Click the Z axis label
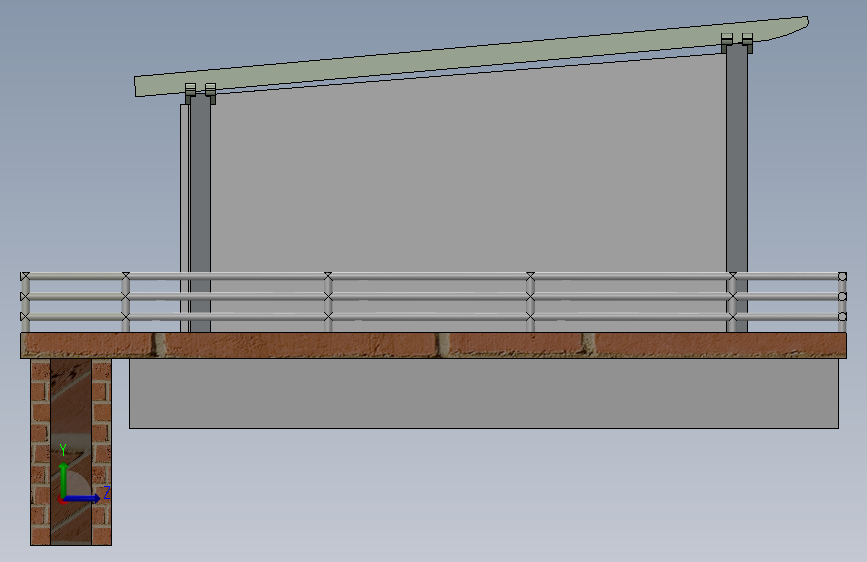 [x=107, y=492]
